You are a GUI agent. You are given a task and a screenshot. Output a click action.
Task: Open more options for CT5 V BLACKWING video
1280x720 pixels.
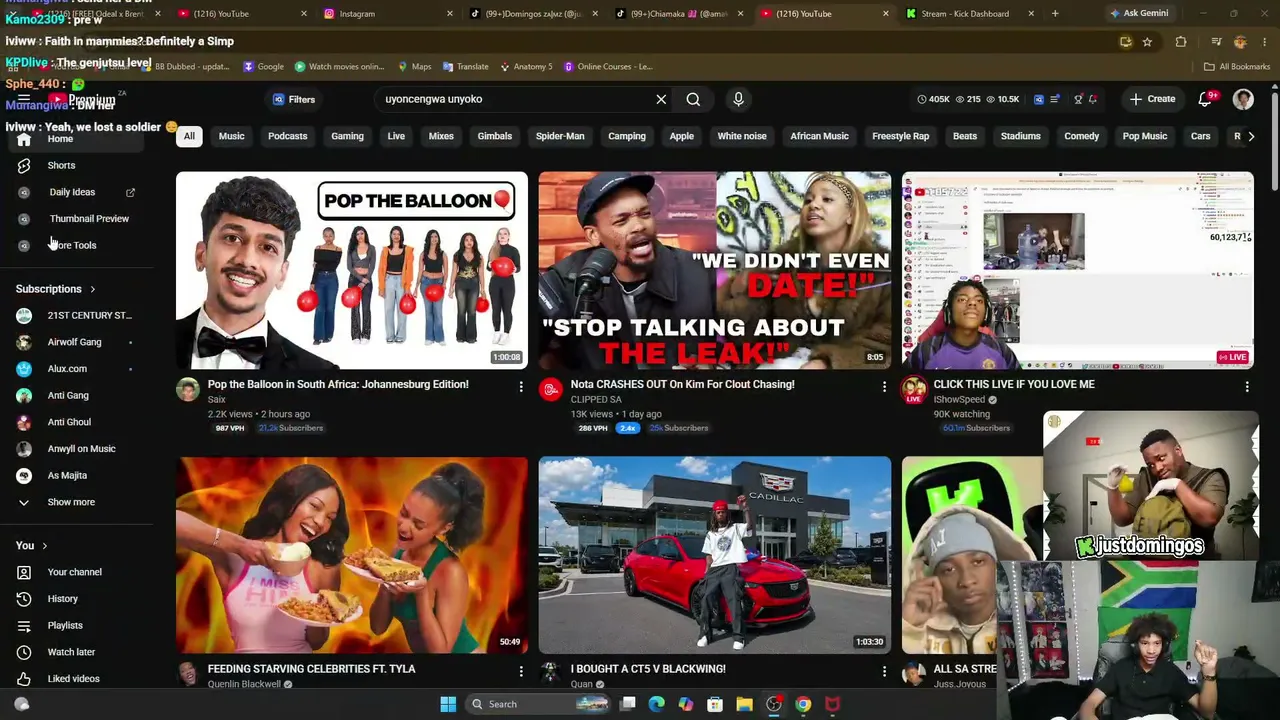pyautogui.click(x=884, y=671)
